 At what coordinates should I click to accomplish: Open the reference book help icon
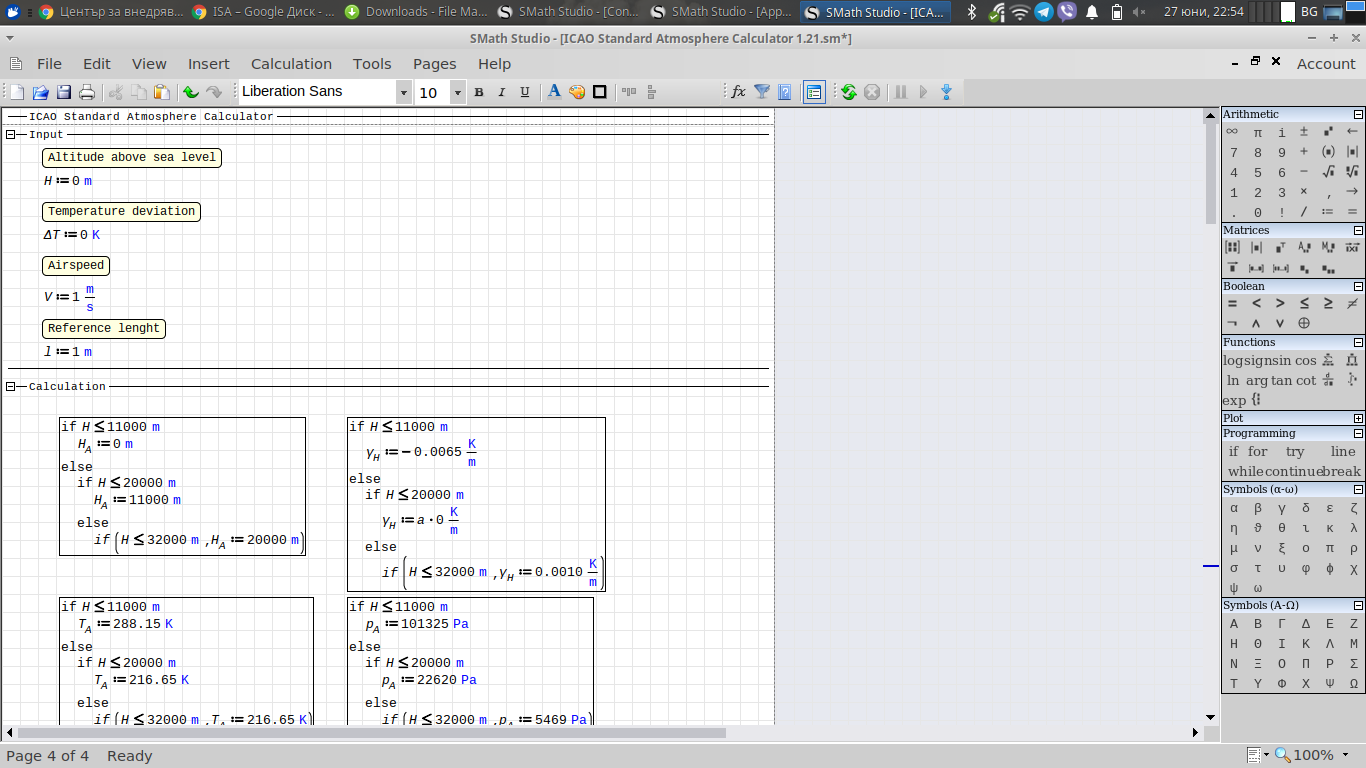(x=785, y=92)
